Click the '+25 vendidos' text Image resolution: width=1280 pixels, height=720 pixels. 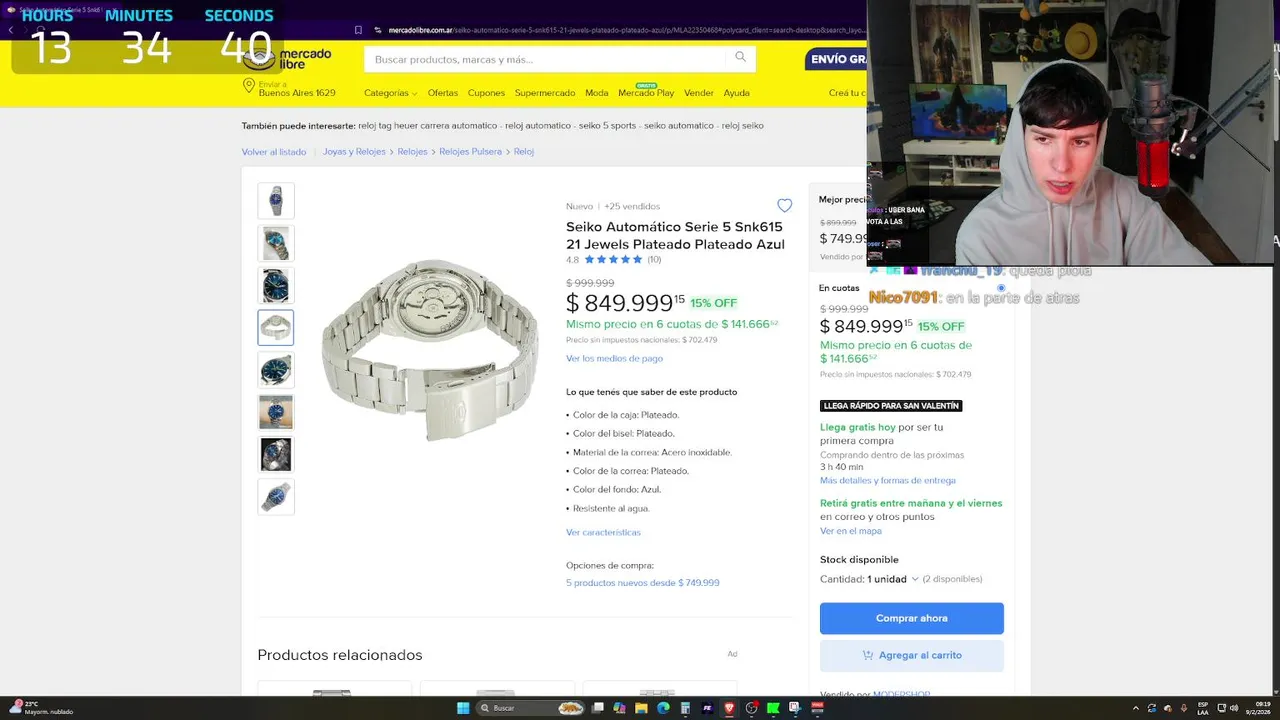pos(632,206)
